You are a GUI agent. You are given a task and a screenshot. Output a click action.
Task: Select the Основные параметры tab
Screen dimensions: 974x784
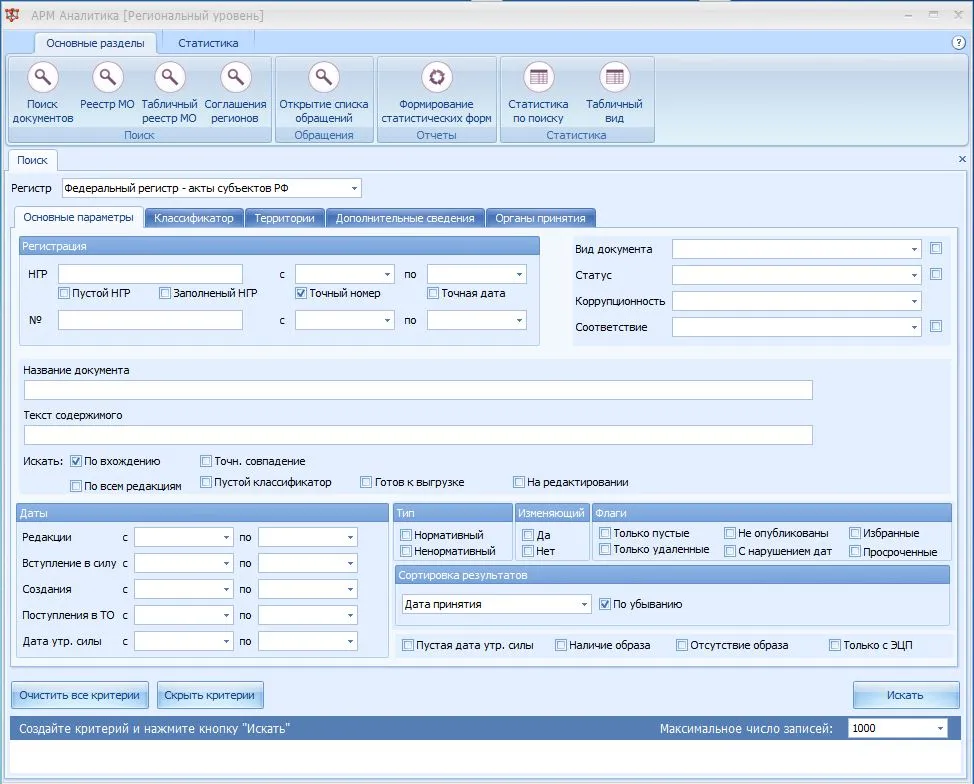coord(78,217)
